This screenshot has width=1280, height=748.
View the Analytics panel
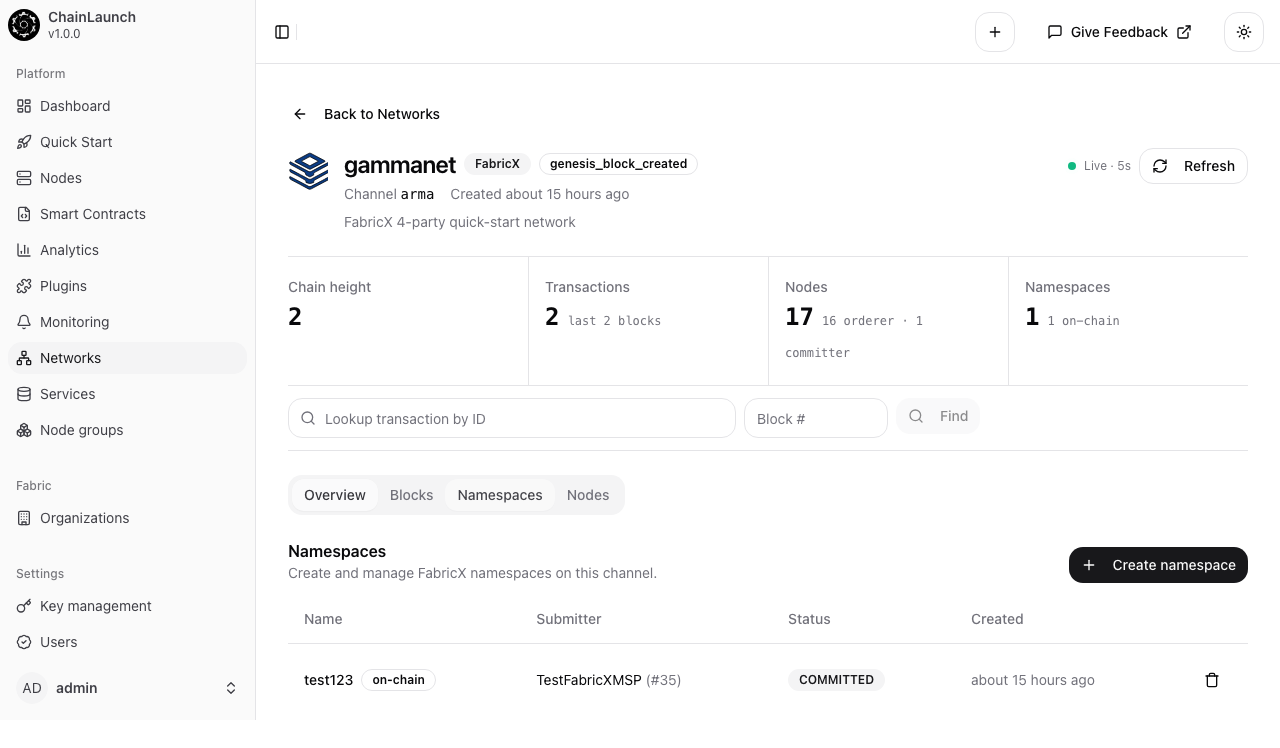coord(69,250)
